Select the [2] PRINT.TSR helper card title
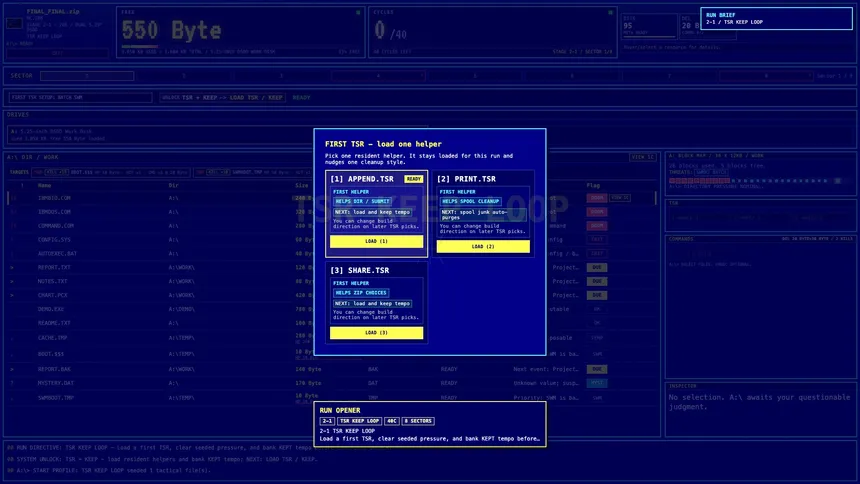860x484 pixels. (467, 179)
